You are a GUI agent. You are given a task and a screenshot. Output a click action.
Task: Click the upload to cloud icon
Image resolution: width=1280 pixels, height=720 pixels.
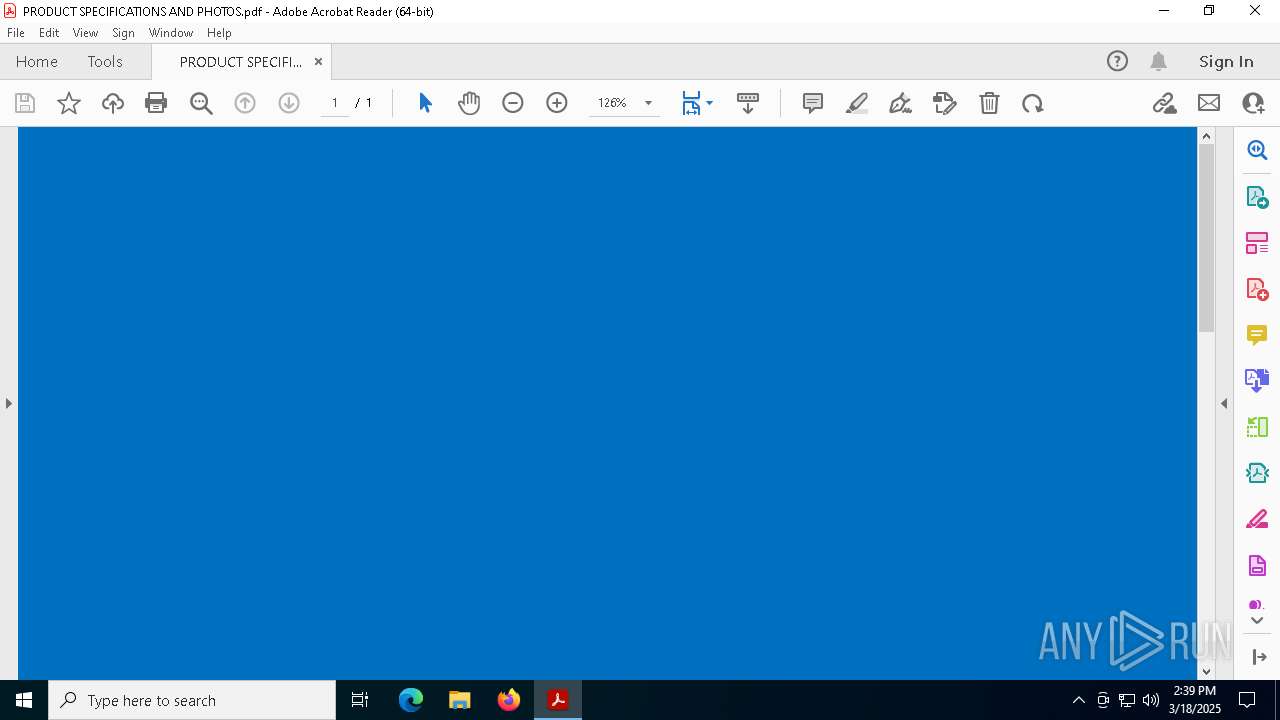(x=113, y=103)
